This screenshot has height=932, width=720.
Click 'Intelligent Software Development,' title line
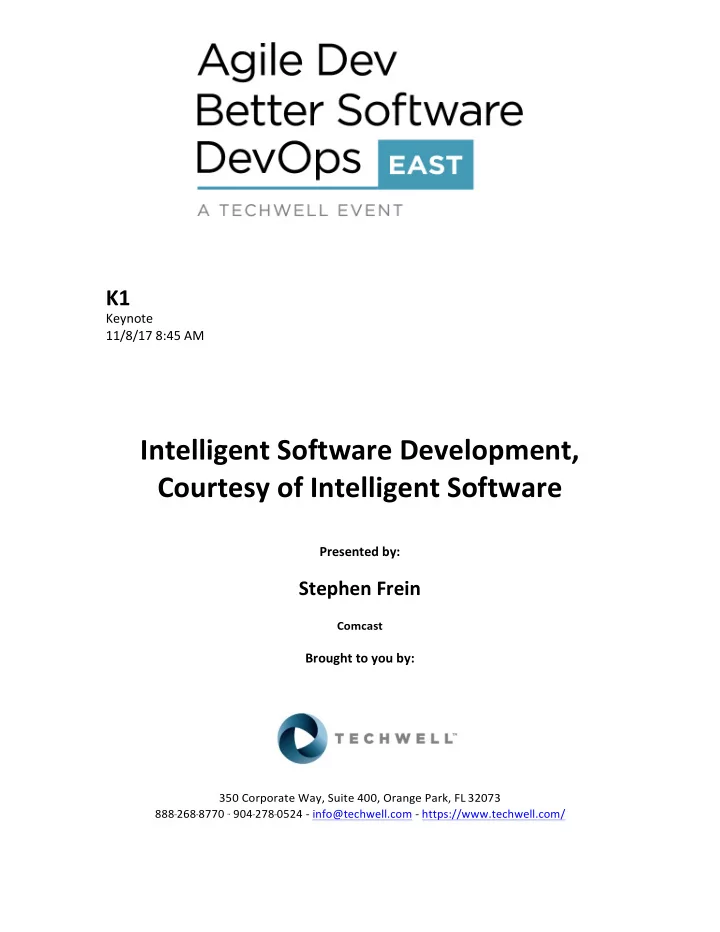tap(359, 450)
